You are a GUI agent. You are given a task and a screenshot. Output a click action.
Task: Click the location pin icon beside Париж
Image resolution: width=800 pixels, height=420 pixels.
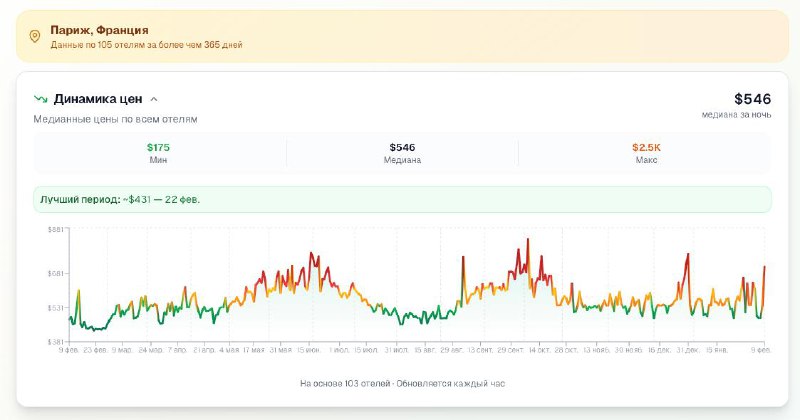(35, 37)
